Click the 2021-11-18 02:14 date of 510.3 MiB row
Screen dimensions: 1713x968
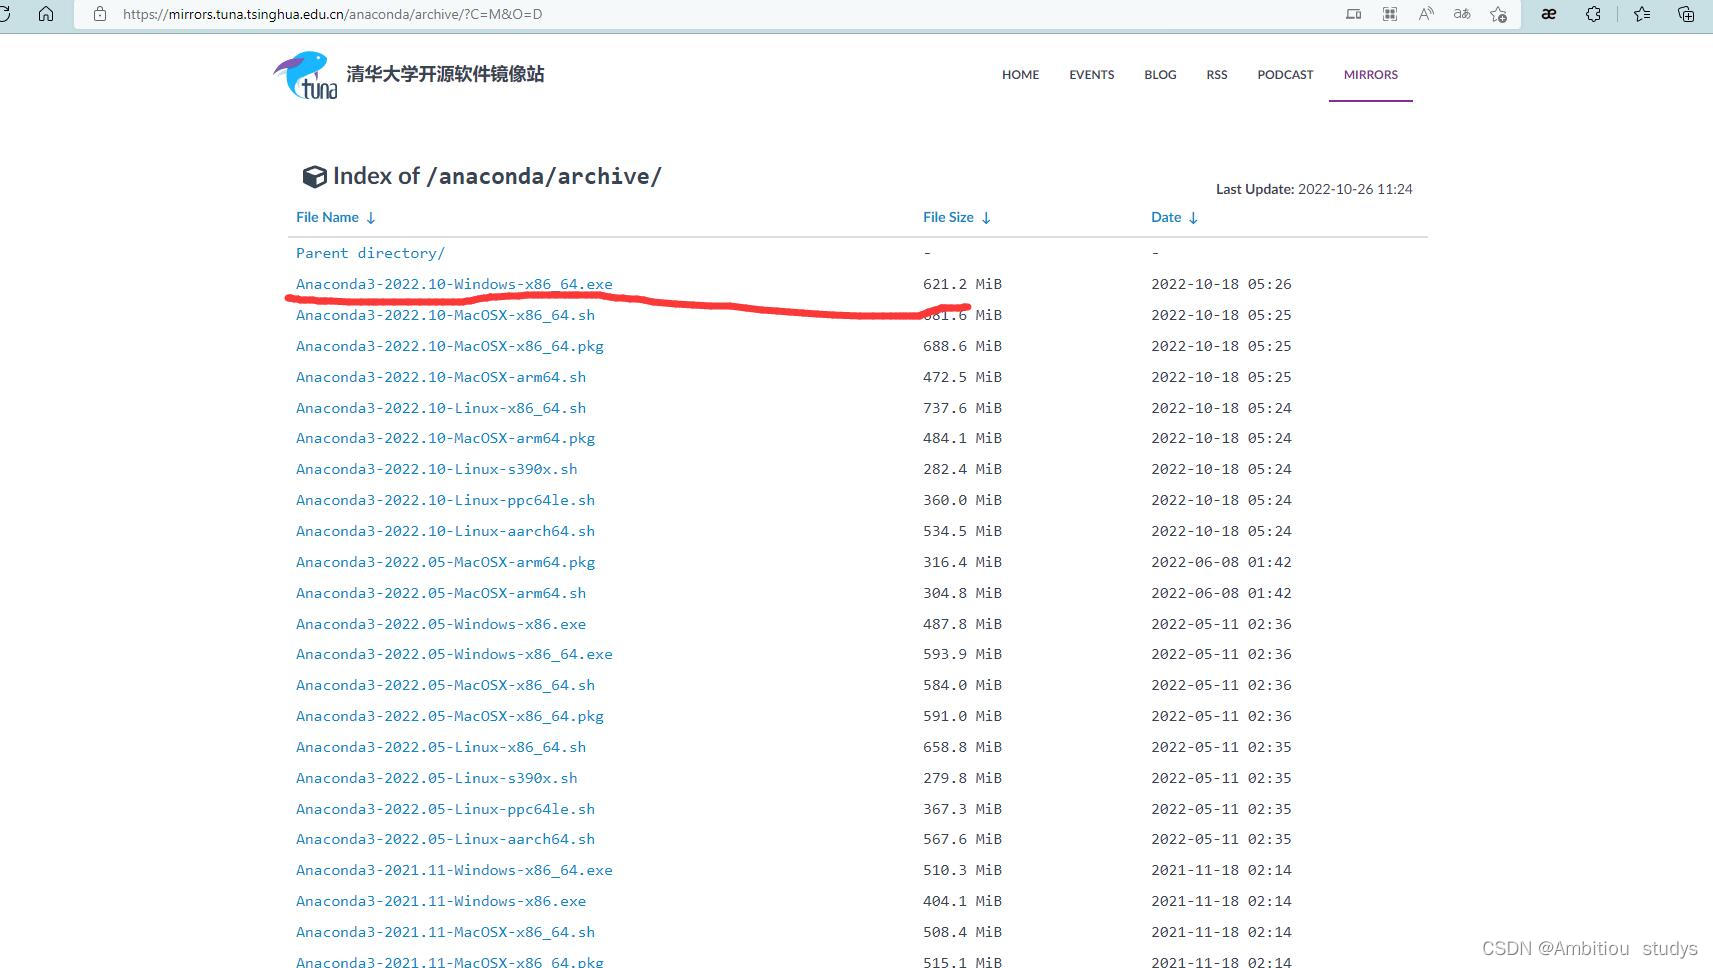point(1221,870)
